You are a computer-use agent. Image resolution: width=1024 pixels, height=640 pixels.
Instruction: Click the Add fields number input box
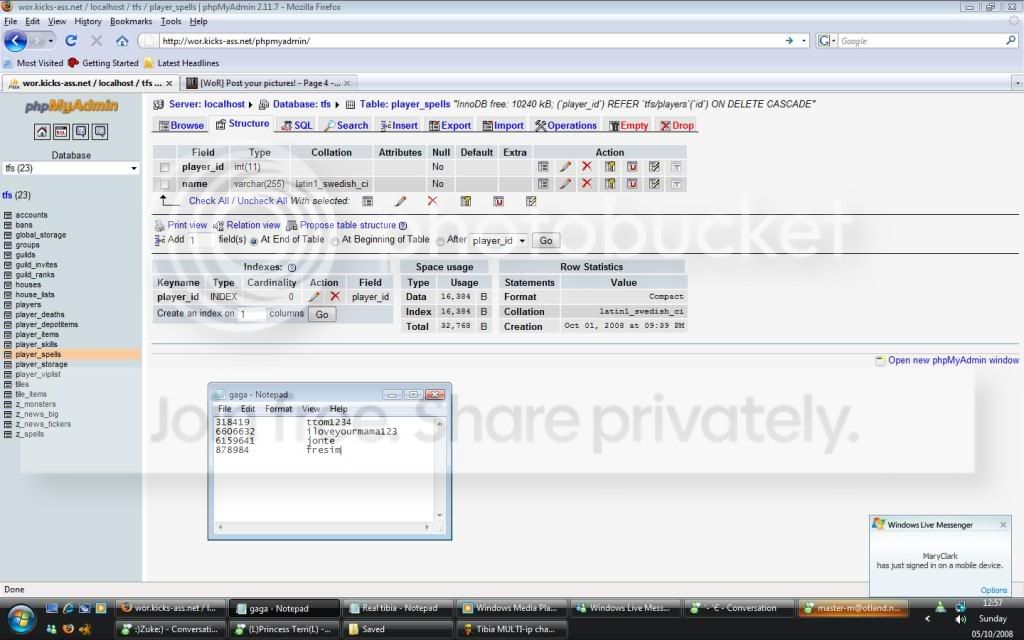(200, 241)
